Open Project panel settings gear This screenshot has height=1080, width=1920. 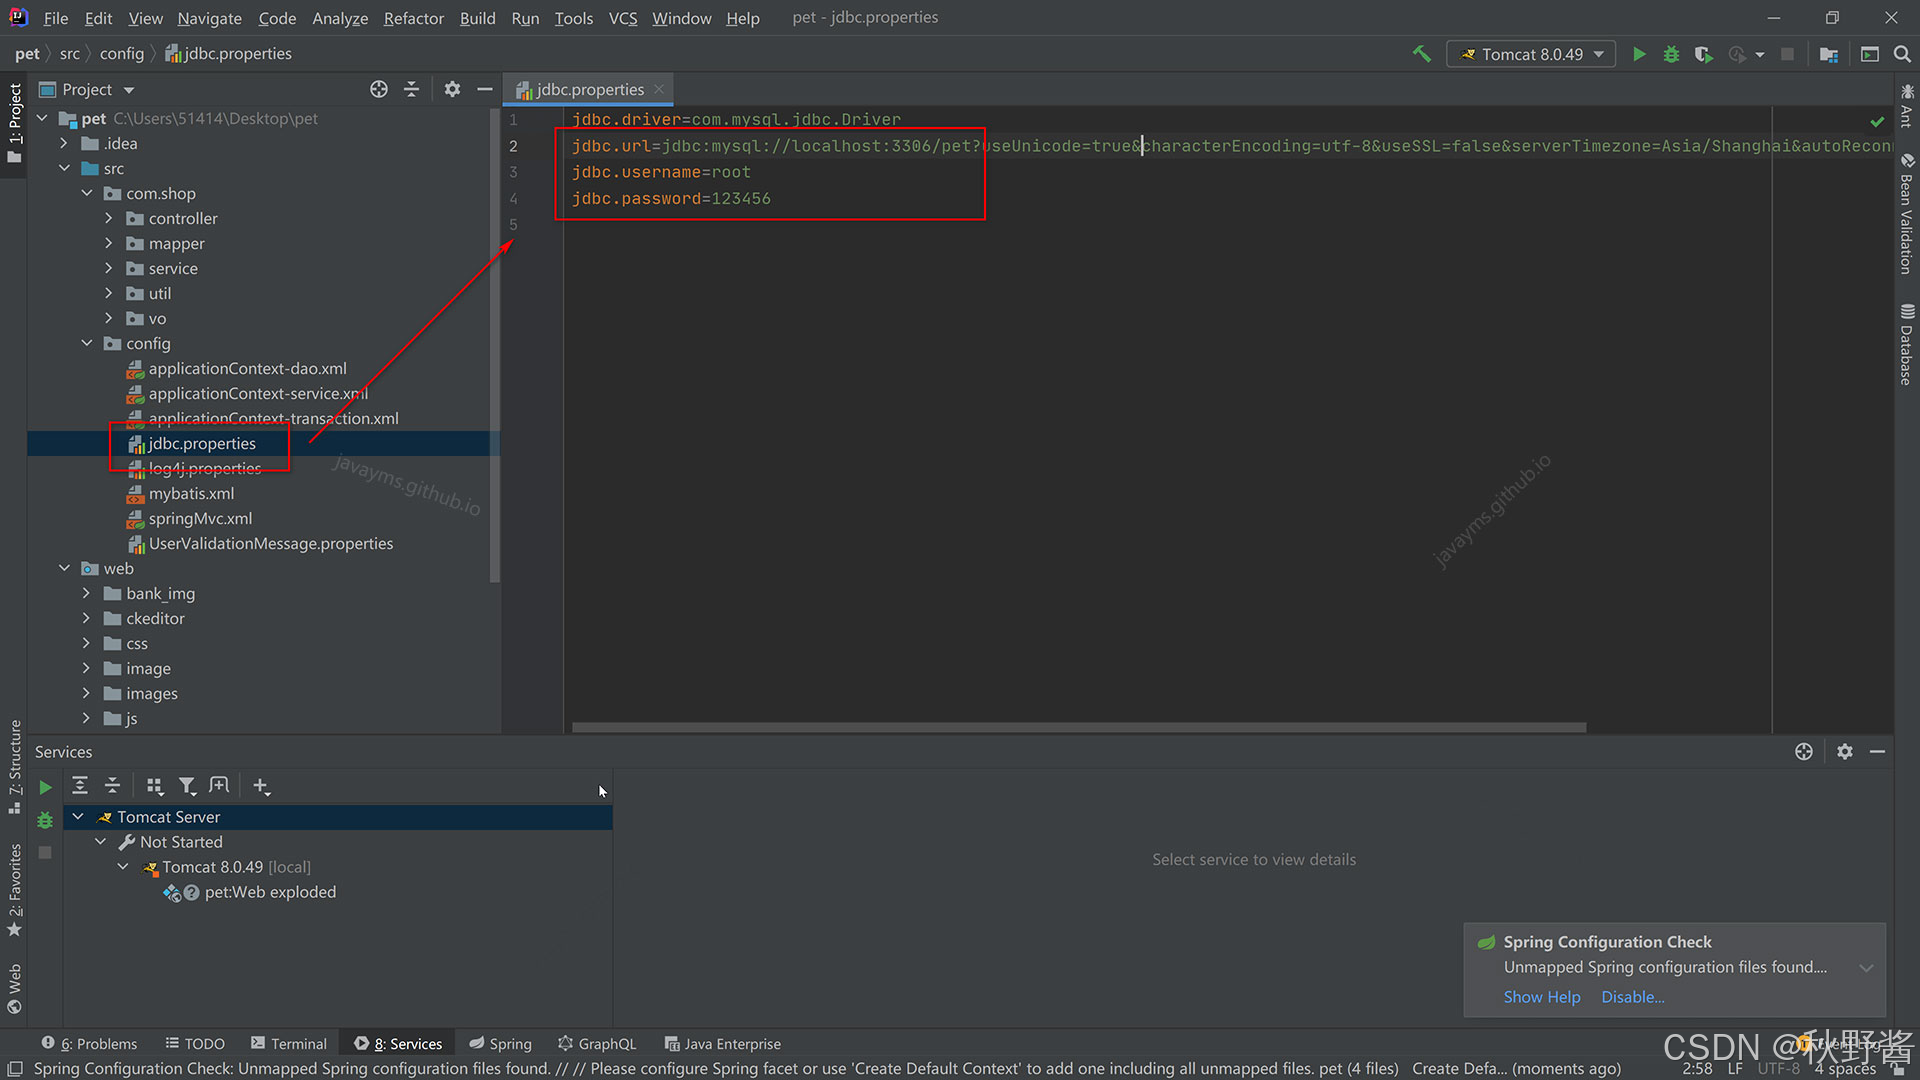coord(452,89)
